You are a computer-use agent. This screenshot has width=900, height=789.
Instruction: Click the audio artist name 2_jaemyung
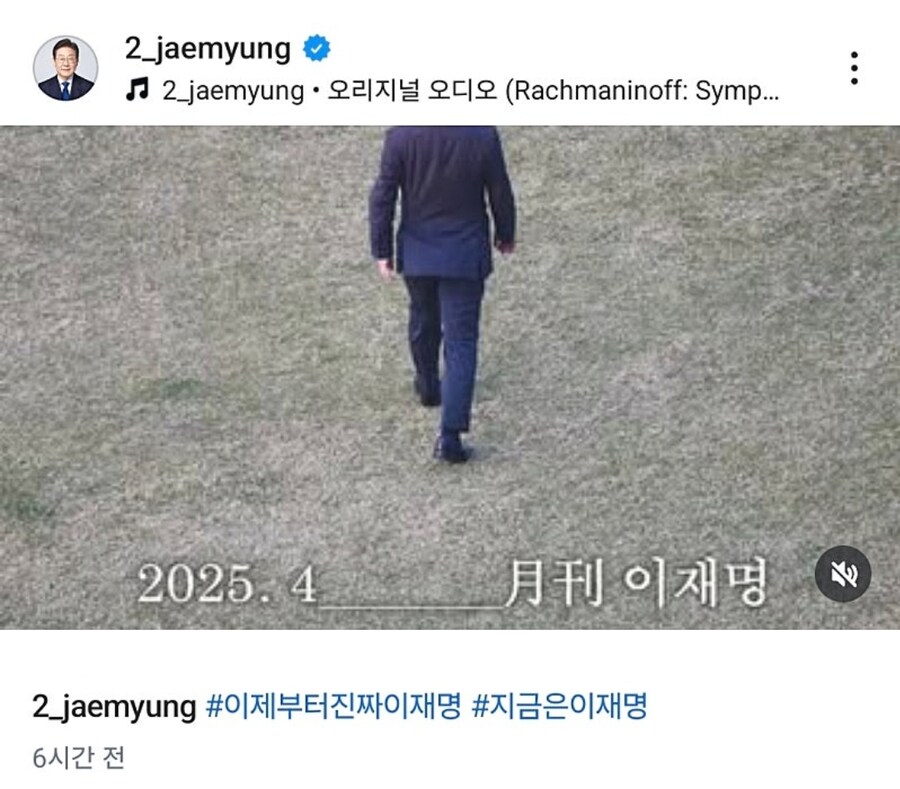[x=232, y=91]
